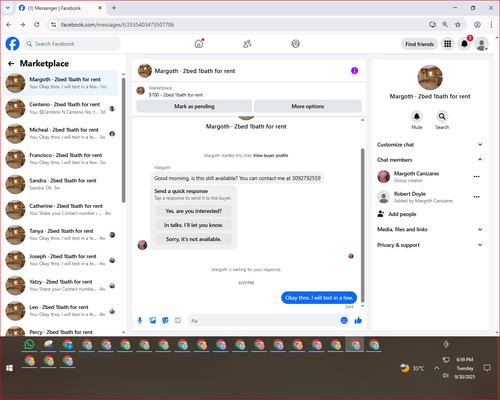This screenshot has width=500, height=400.
Task: Select the Sandra 2bed 1bath conversation
Action: pyautogui.click(x=61, y=184)
